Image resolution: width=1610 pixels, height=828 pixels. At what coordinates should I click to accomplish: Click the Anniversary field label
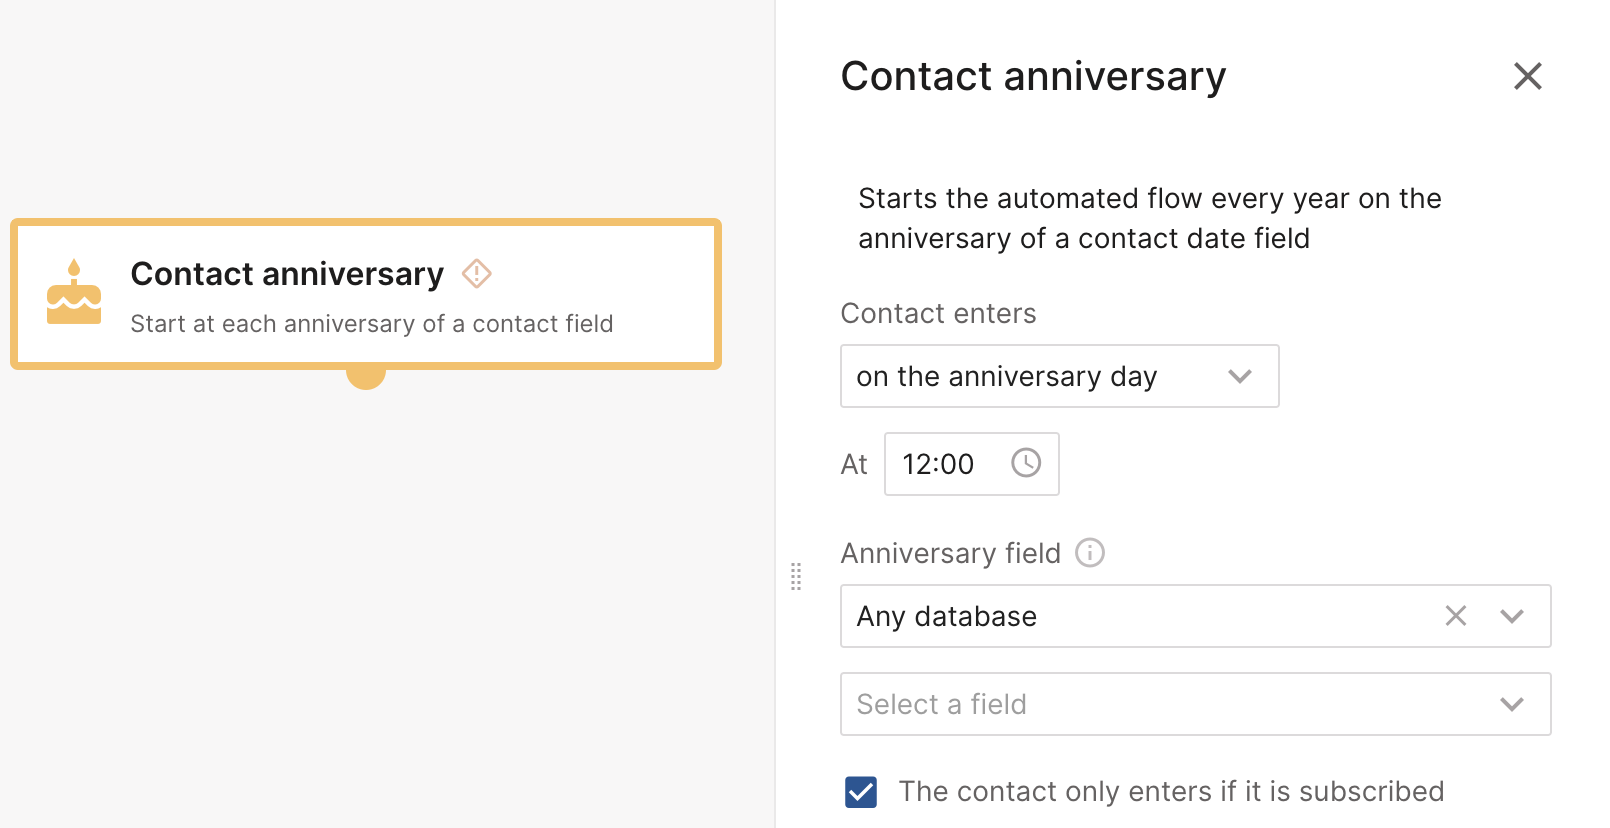coord(950,553)
